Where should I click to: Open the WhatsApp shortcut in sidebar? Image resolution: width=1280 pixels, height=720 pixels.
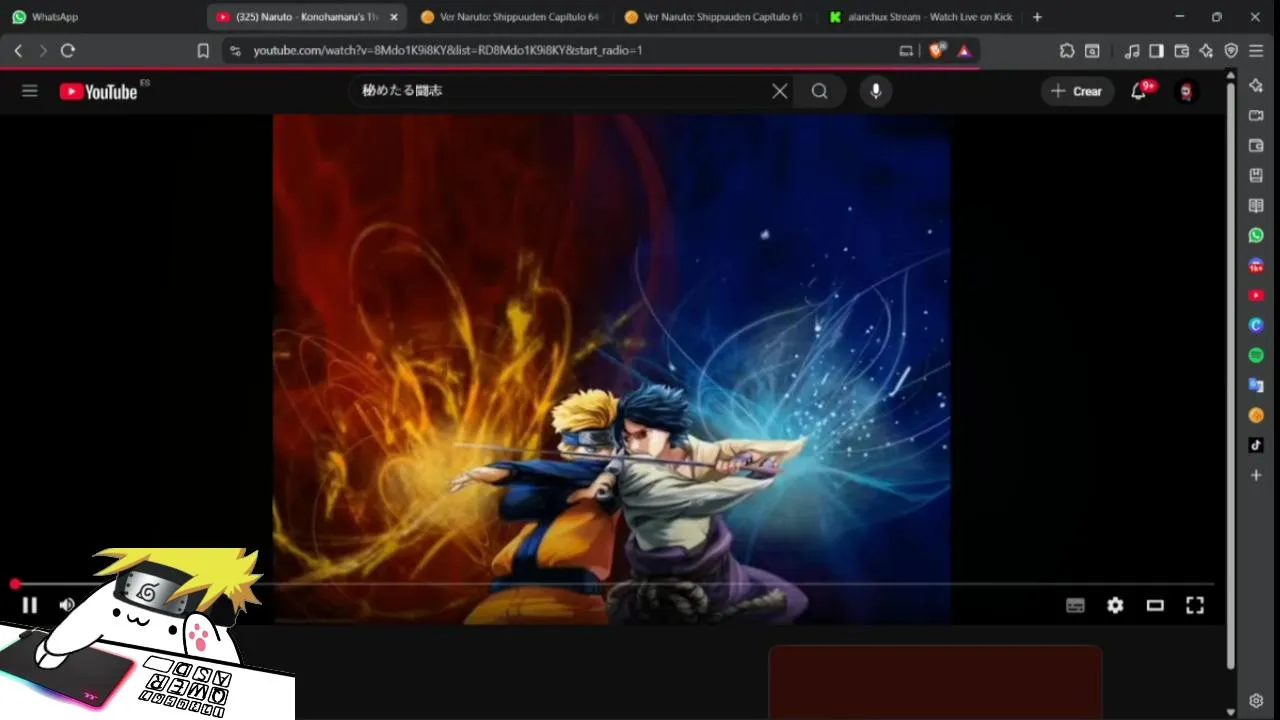coord(1256,235)
